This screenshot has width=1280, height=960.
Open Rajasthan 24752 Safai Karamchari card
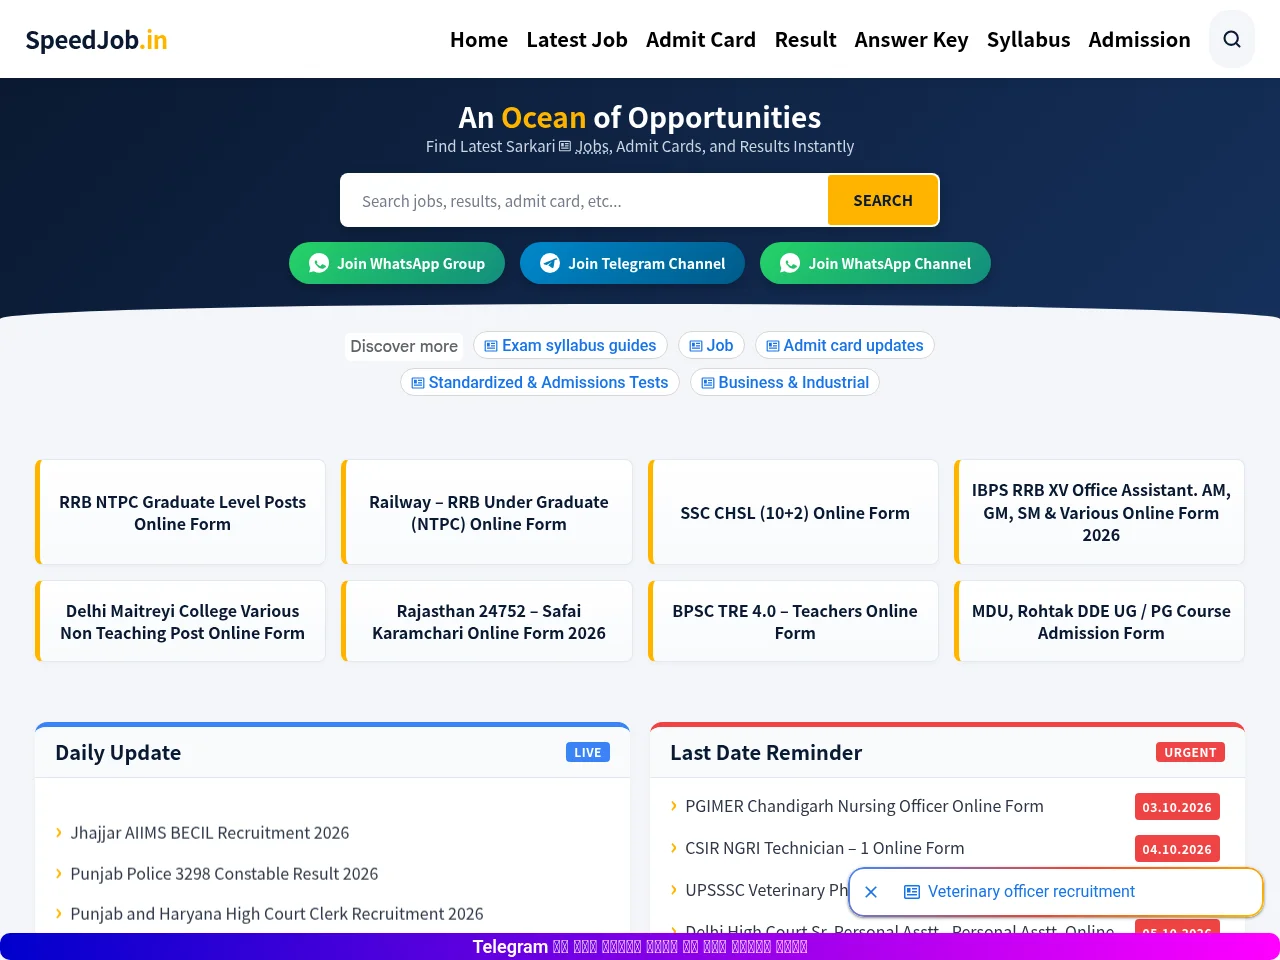tap(487, 621)
